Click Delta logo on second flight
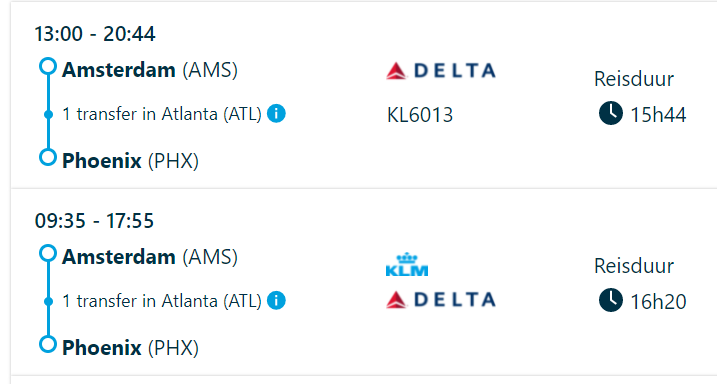The width and height of the screenshot is (717, 384). (441, 299)
